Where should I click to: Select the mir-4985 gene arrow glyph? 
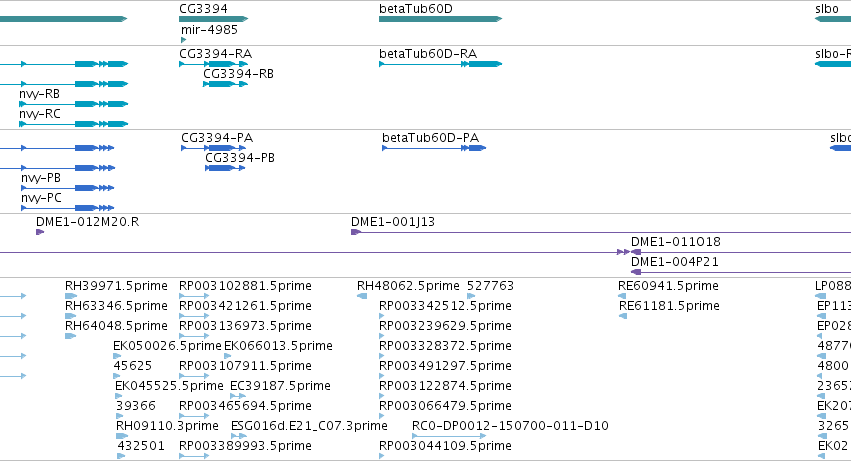pos(183,40)
